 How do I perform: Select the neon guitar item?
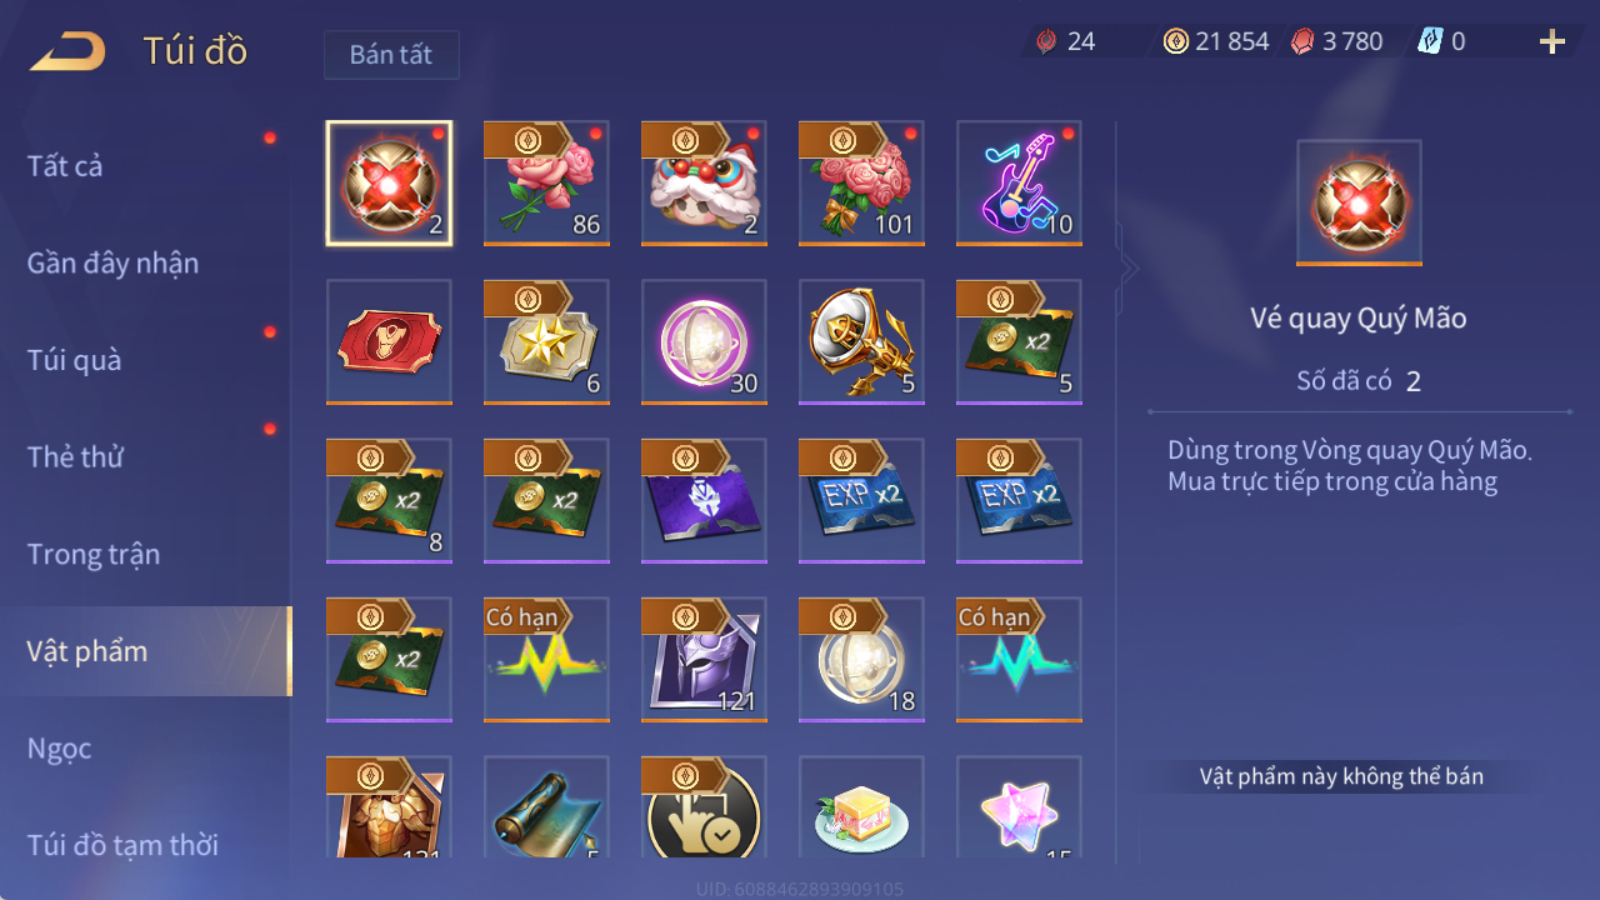(x=1019, y=183)
